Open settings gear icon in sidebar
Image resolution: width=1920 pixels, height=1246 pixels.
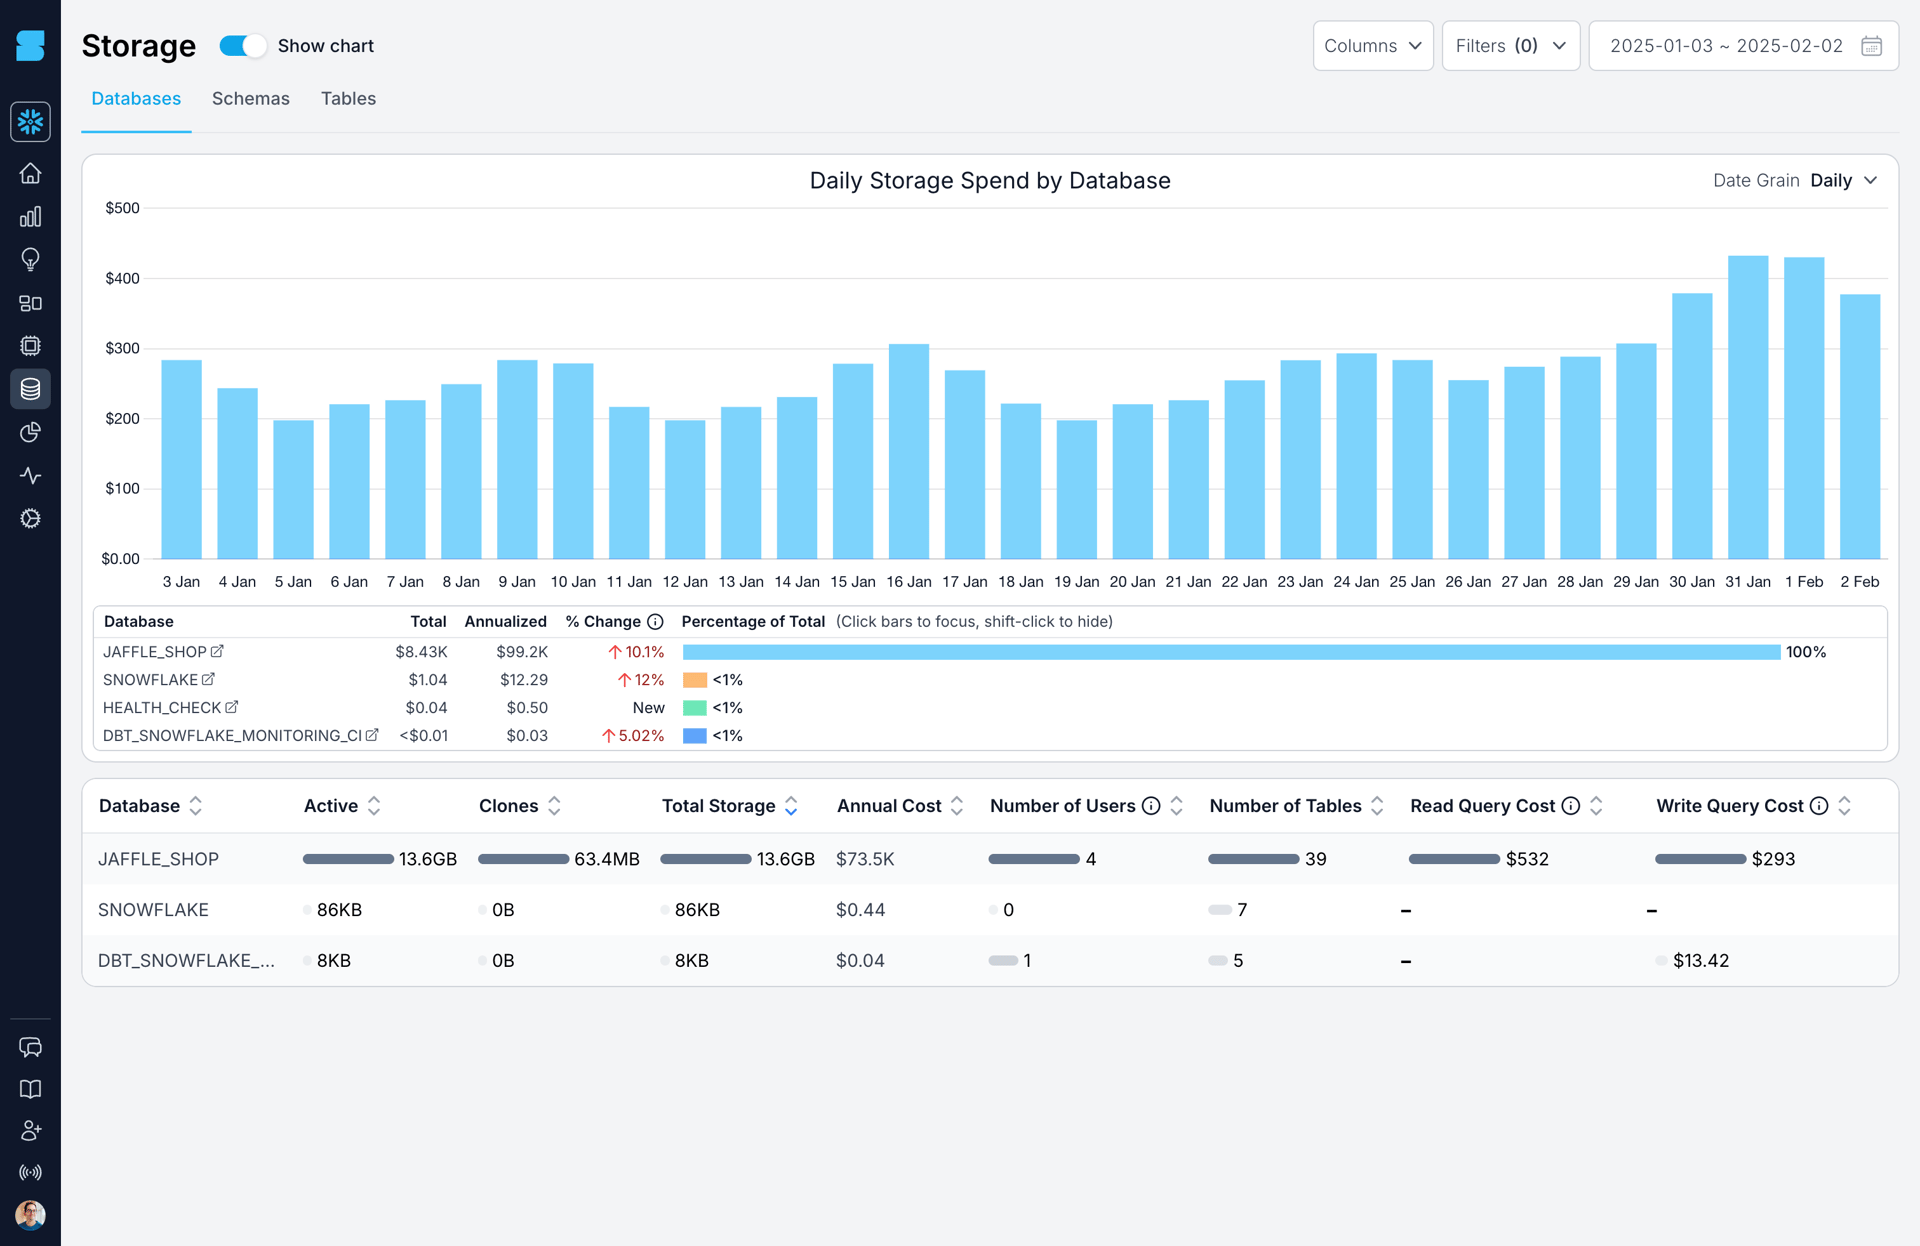(x=30, y=518)
